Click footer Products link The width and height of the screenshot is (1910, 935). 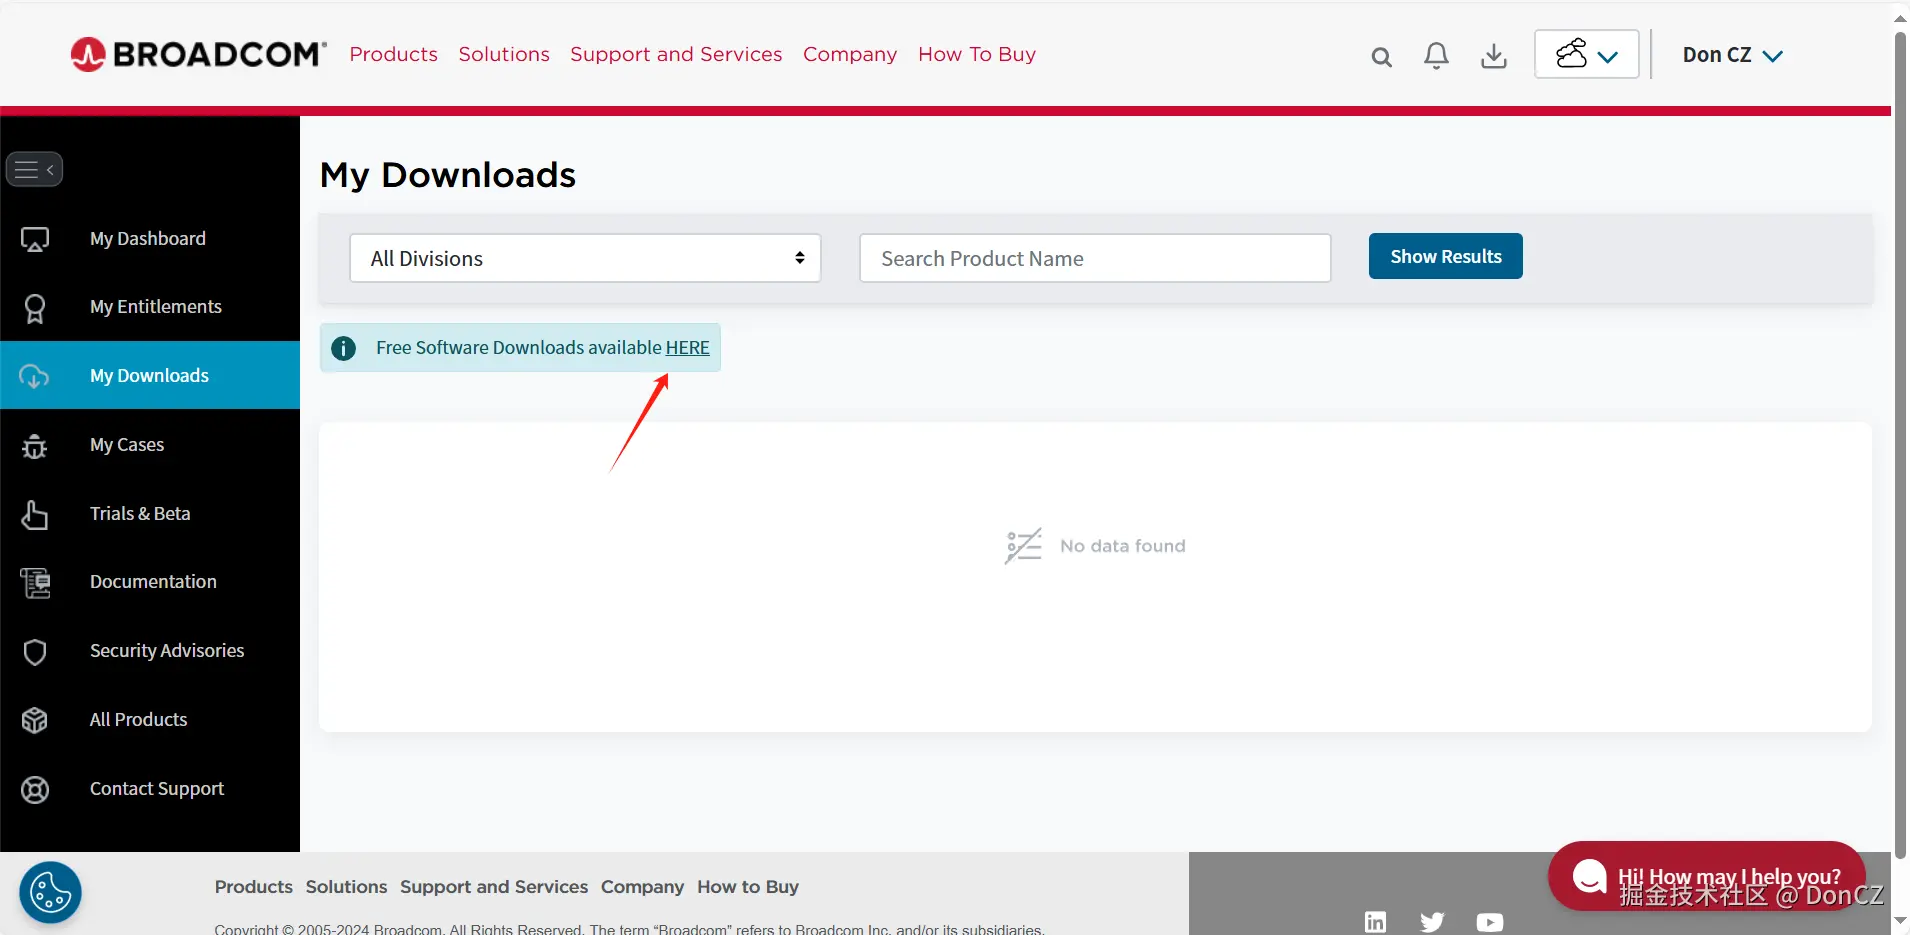(x=254, y=886)
